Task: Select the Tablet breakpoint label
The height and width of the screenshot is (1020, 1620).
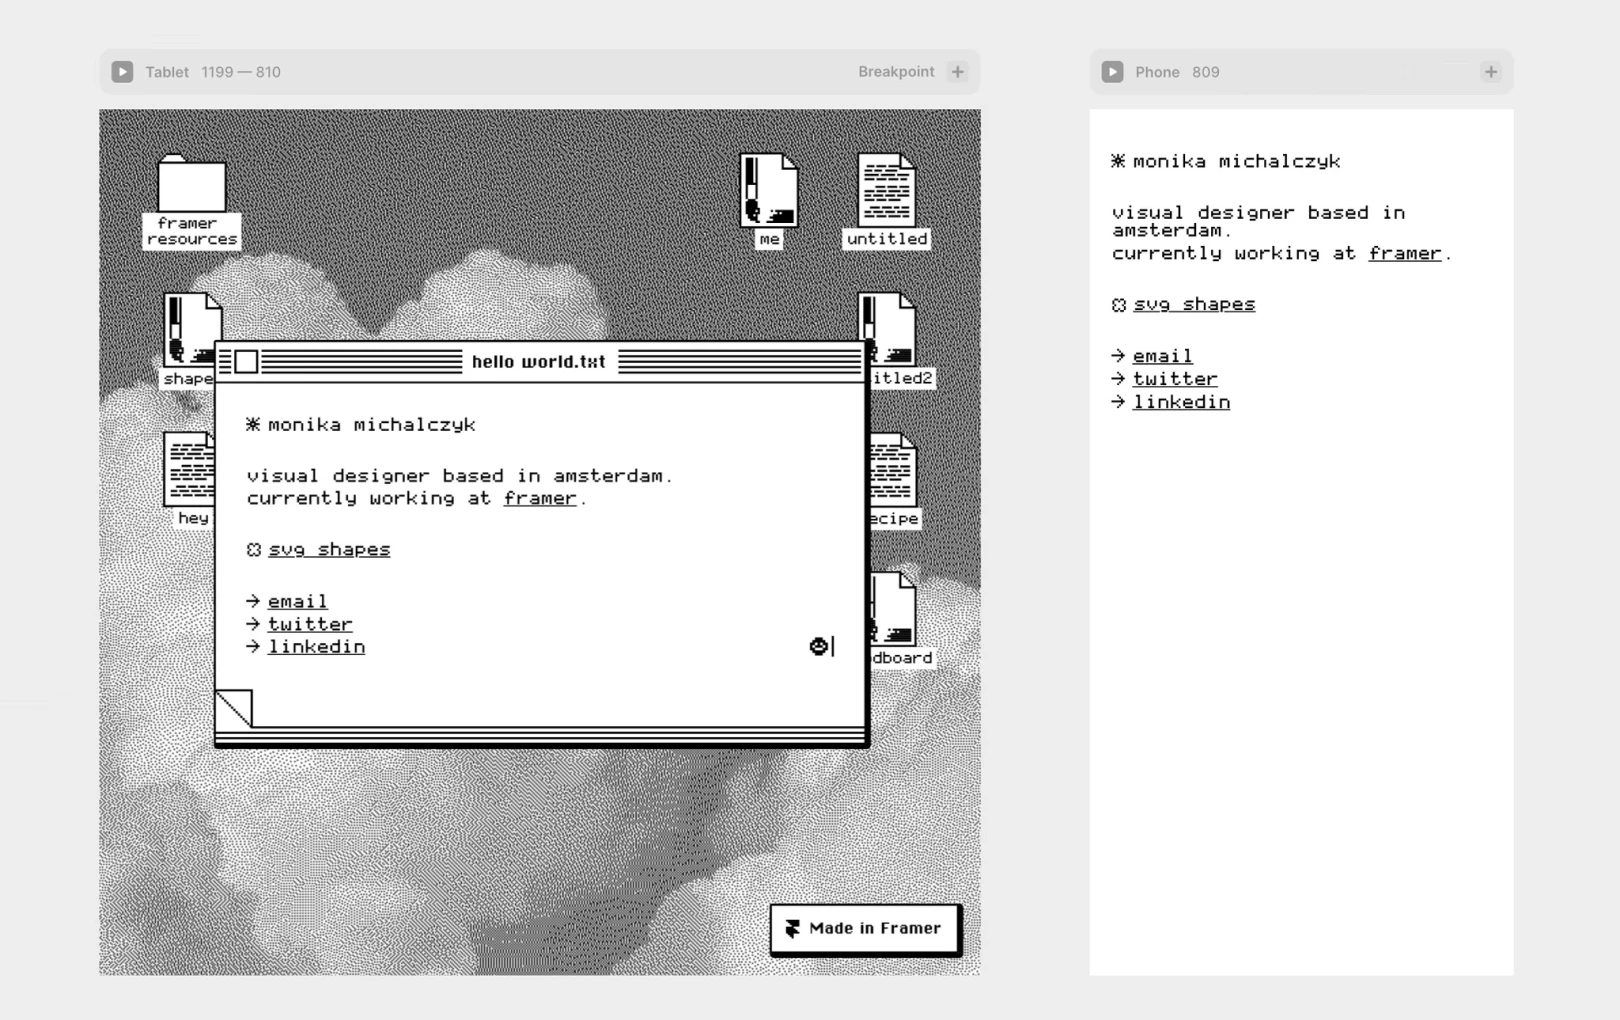Action: coord(167,72)
